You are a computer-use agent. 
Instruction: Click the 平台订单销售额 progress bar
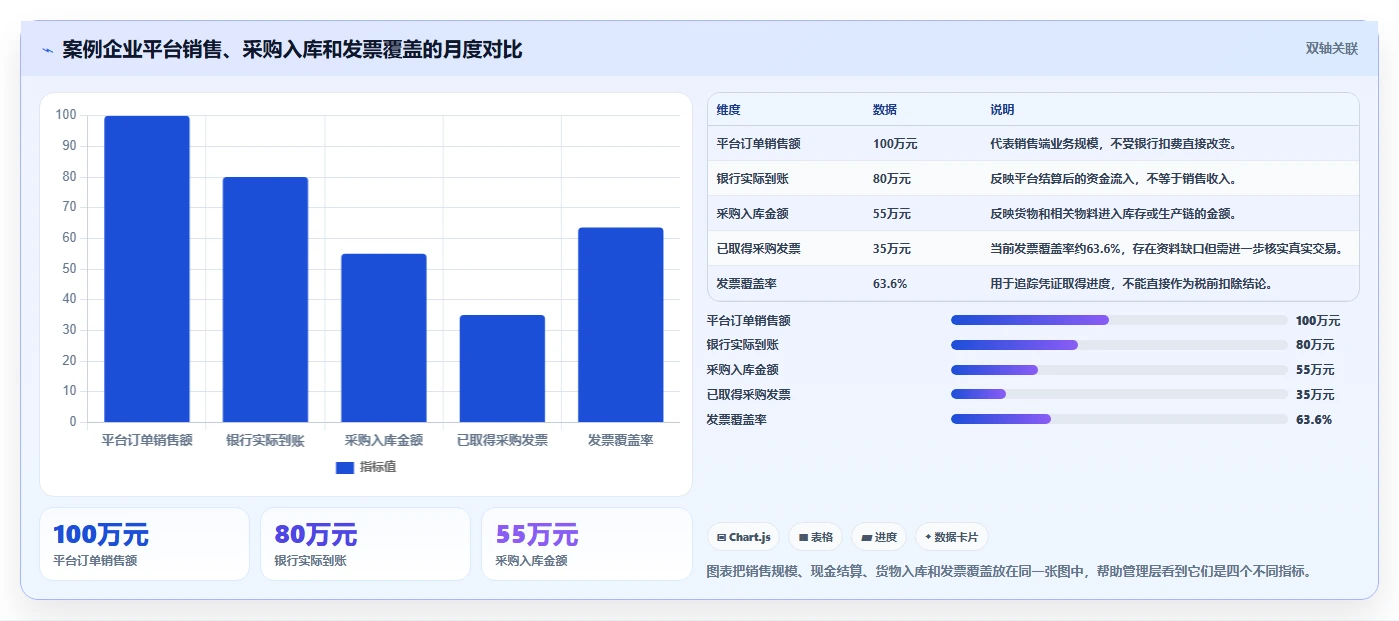[1119, 320]
